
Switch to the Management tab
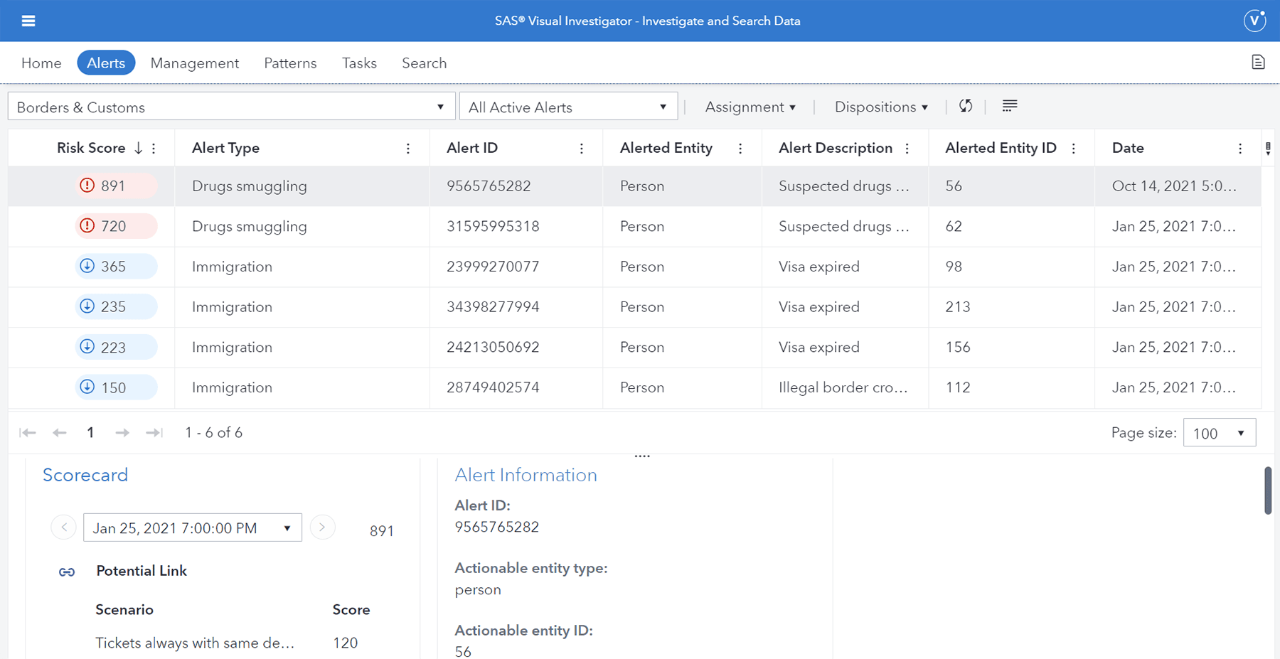[194, 62]
